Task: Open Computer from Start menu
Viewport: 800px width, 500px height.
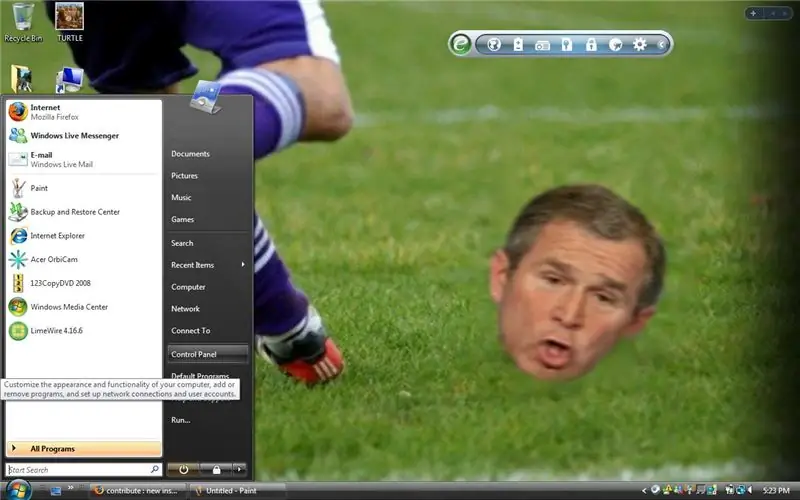Action: (x=208, y=287)
